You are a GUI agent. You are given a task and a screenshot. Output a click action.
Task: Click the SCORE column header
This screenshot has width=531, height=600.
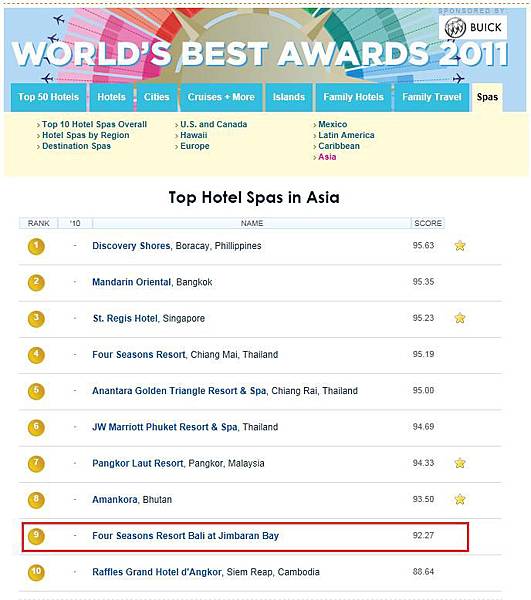pos(428,223)
